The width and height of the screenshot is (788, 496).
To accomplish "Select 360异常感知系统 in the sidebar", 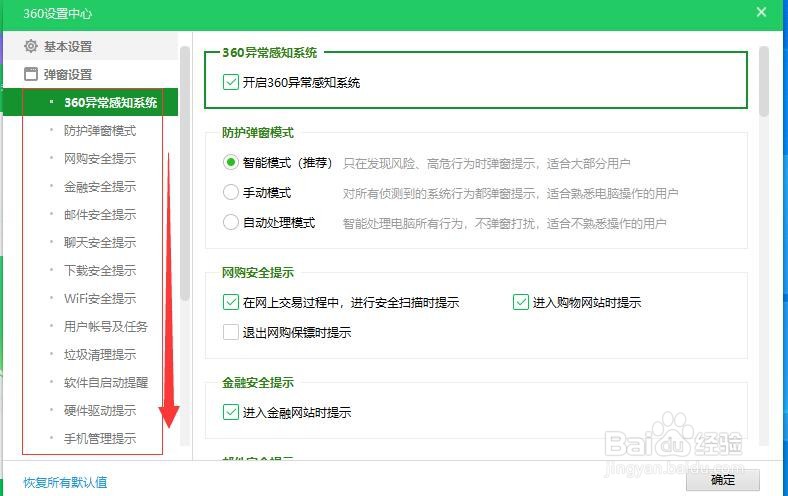I will 90,103.
